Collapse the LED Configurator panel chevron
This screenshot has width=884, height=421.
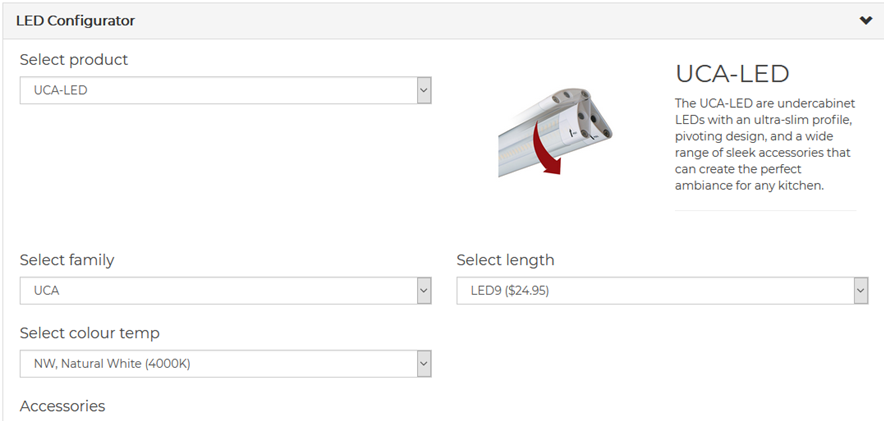(865, 21)
